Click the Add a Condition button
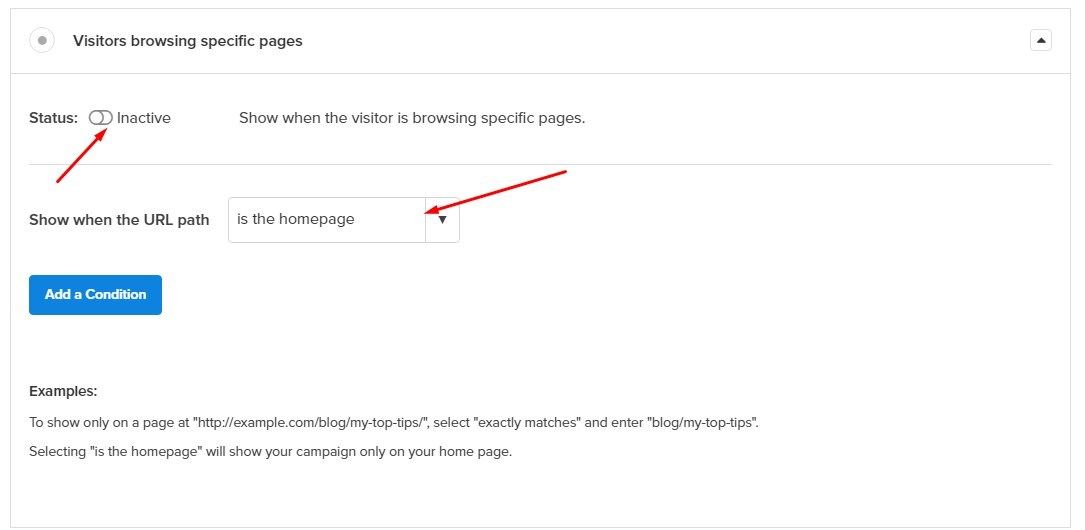The image size is (1085, 530). pyautogui.click(x=95, y=295)
